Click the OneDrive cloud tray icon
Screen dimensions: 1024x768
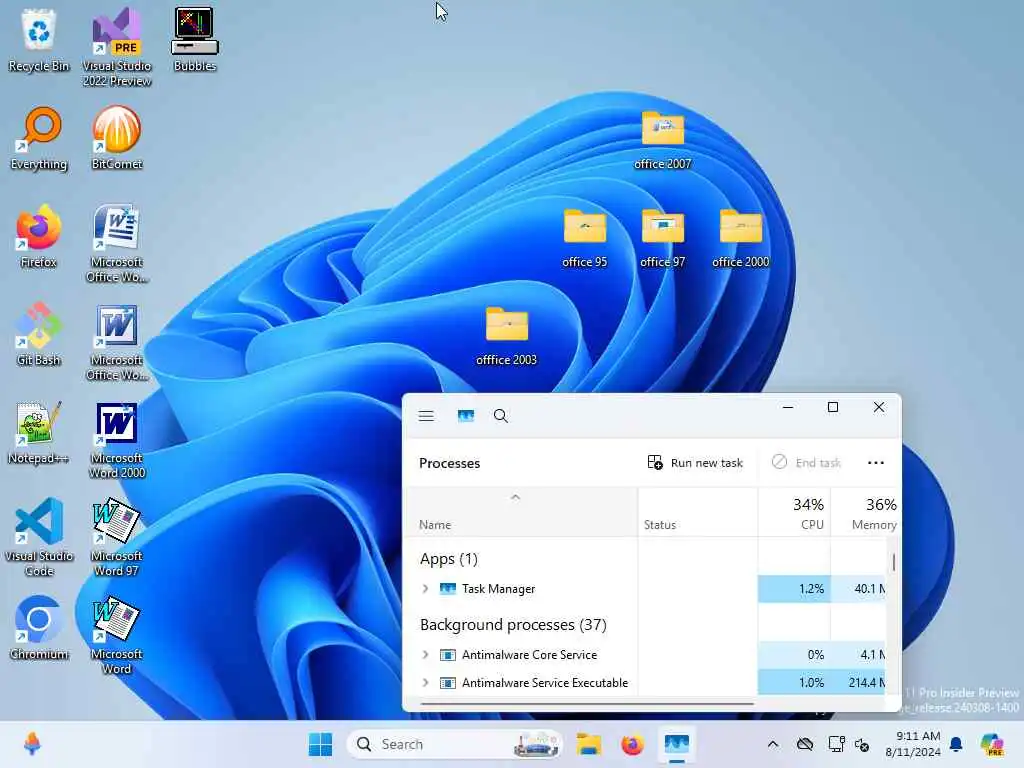tap(805, 744)
